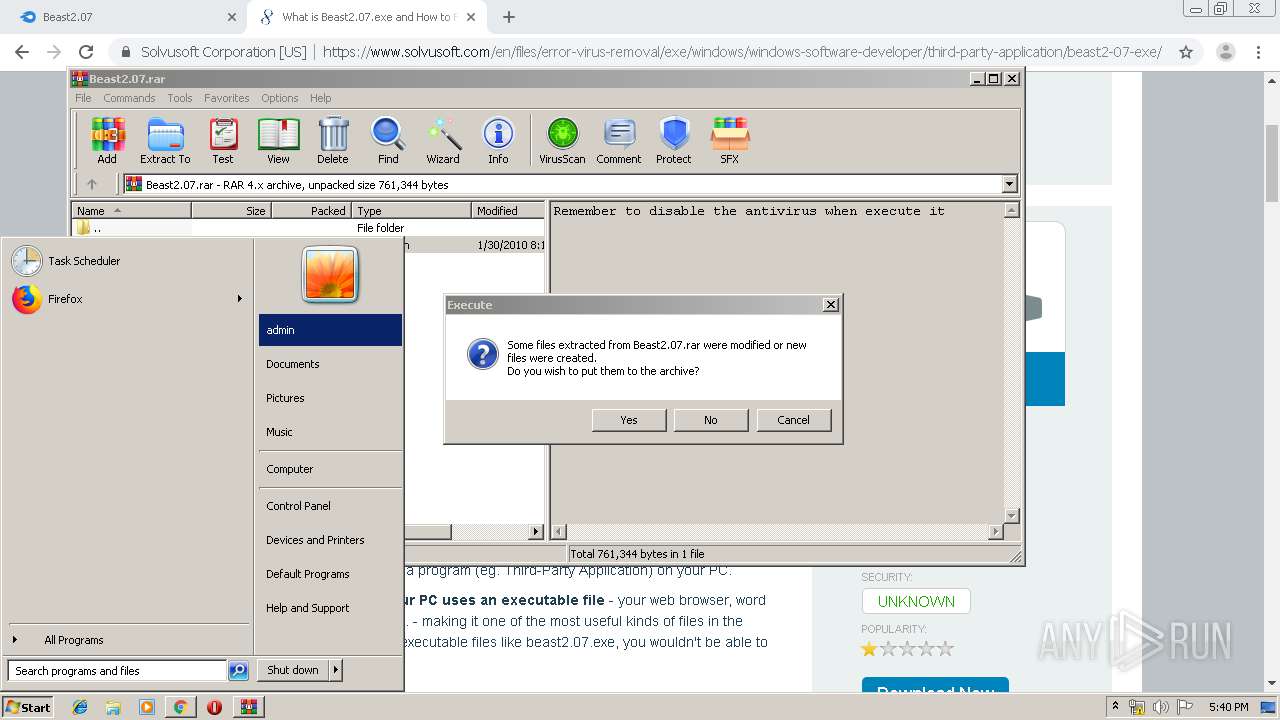
Task: Click the View file icon
Action: tap(278, 140)
